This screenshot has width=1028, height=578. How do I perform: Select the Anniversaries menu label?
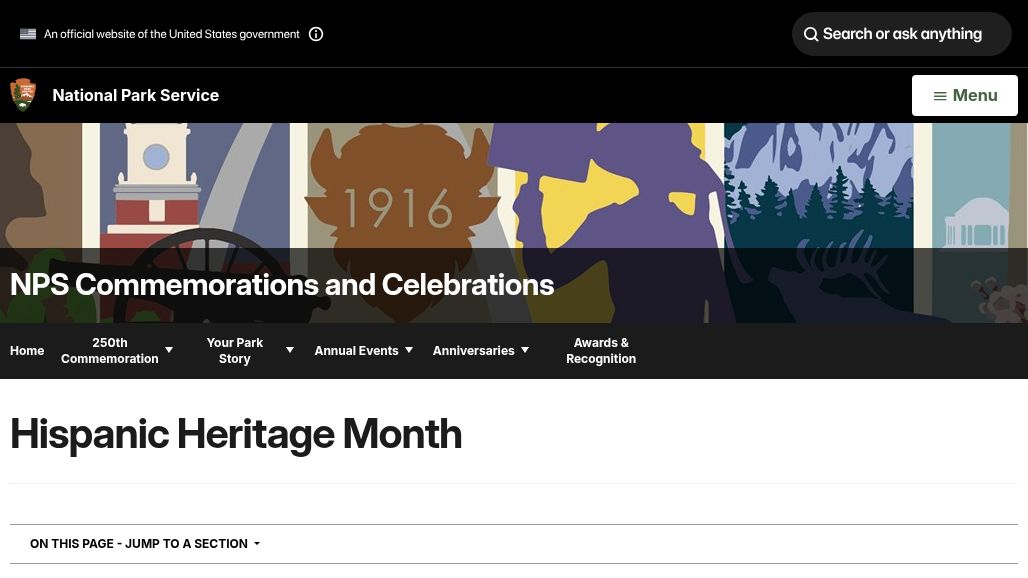point(473,351)
